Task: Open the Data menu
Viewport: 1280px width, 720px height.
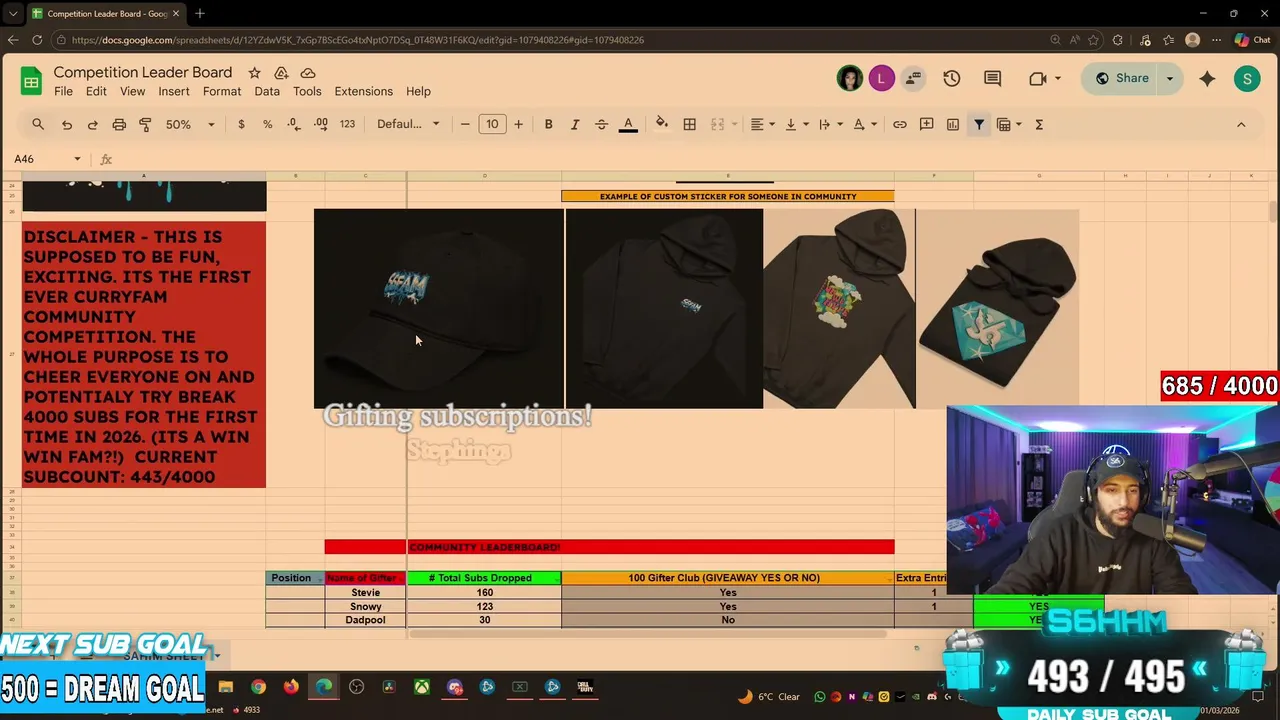Action: point(267,91)
